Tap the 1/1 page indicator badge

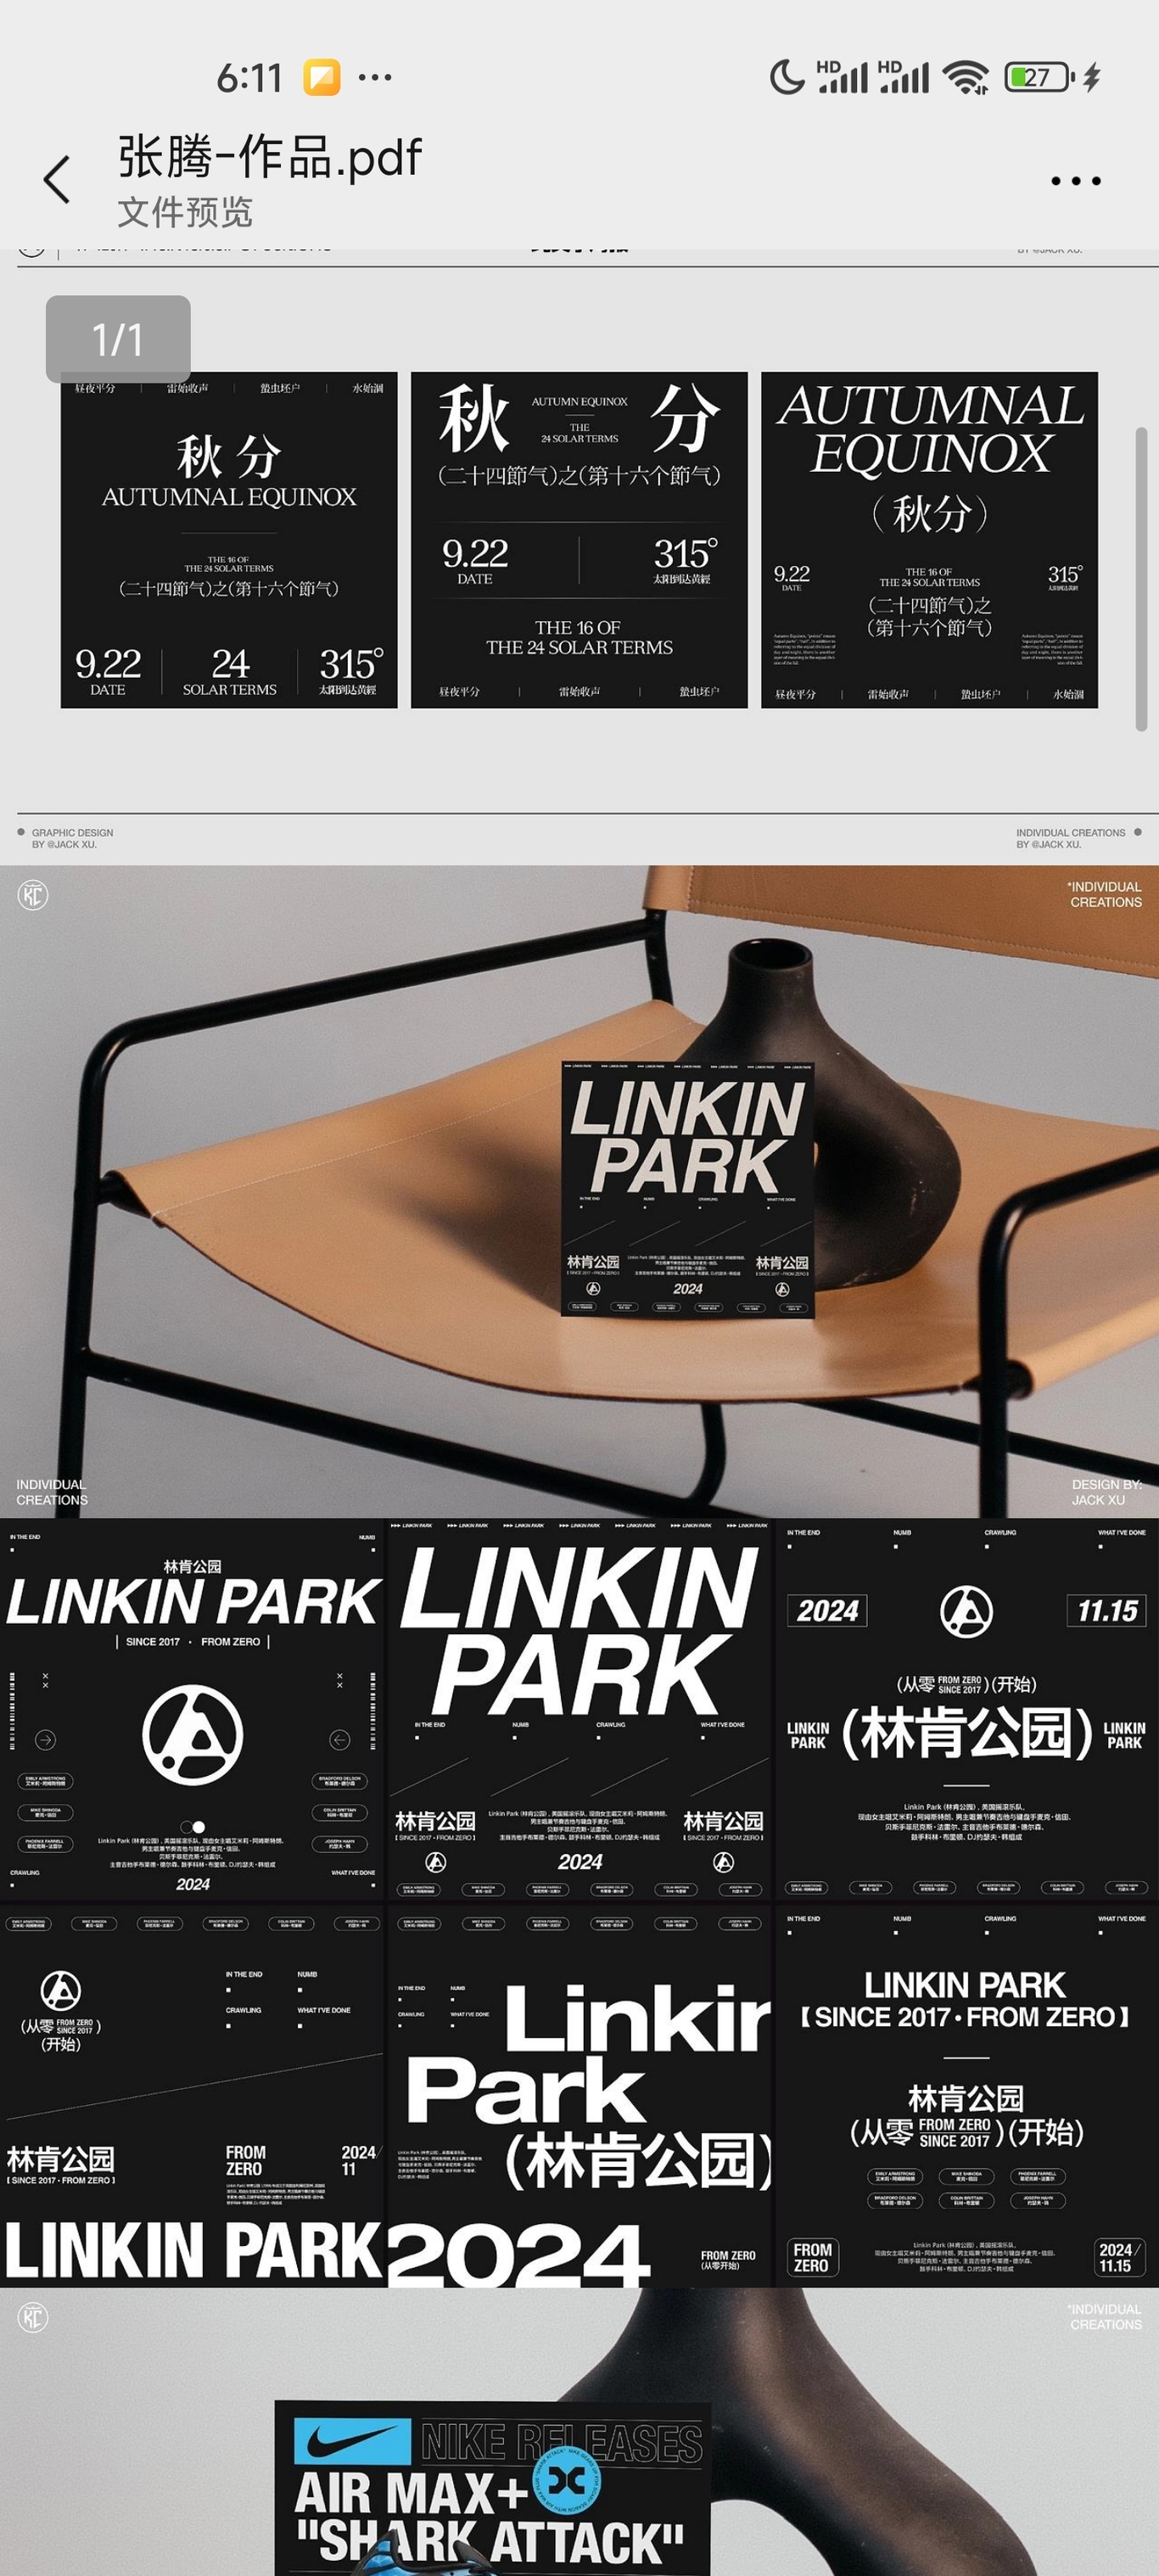click(118, 339)
